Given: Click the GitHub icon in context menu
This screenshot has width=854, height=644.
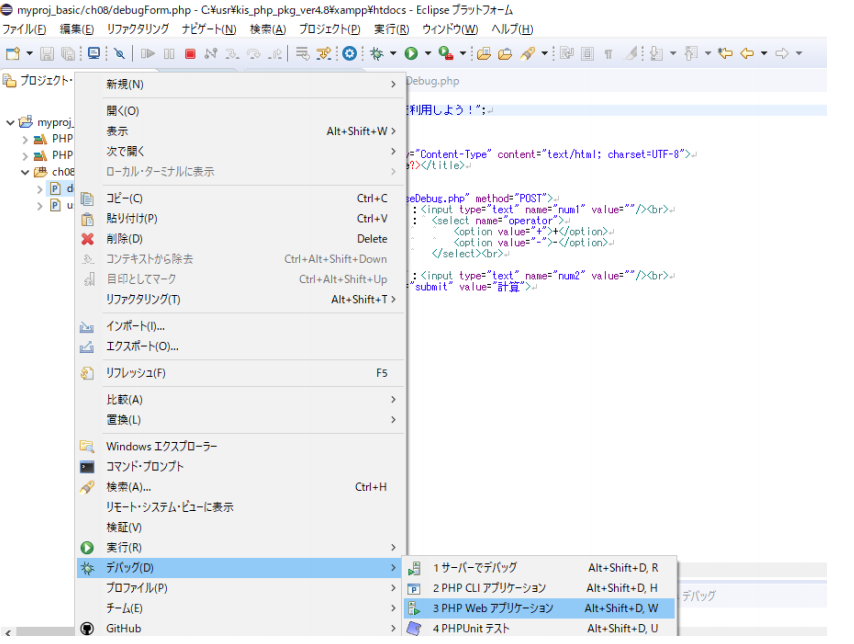Looking at the screenshot, I should [x=87, y=629].
